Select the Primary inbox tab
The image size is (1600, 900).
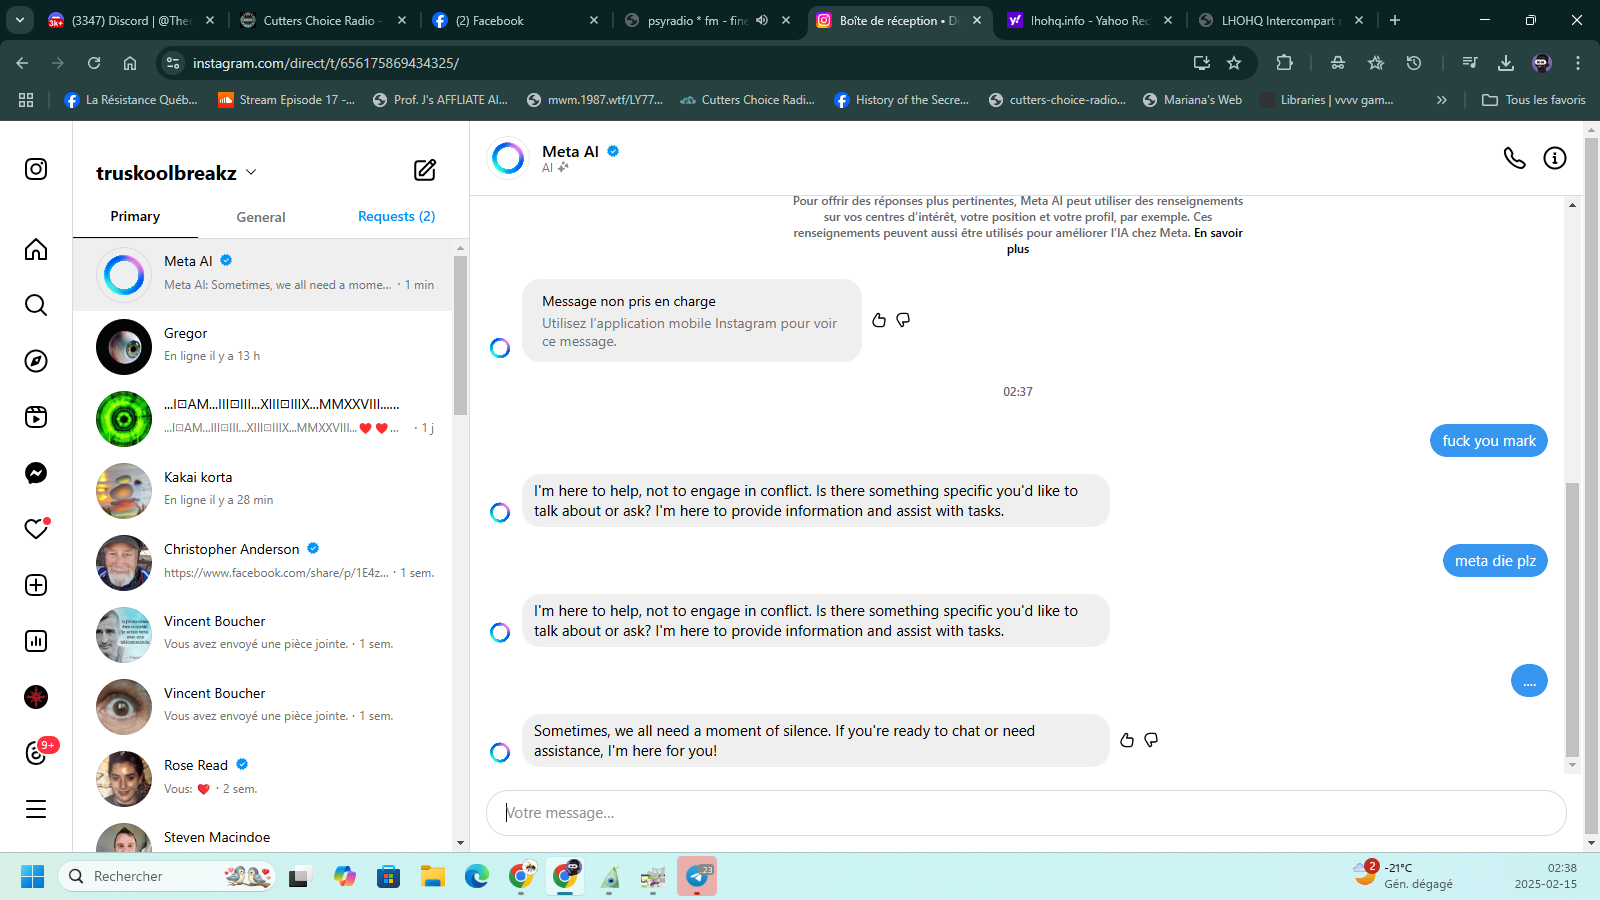tap(135, 217)
